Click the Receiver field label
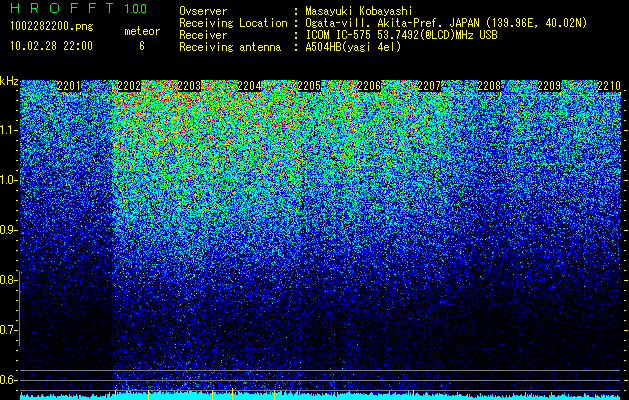The image size is (629, 400). pos(203,35)
